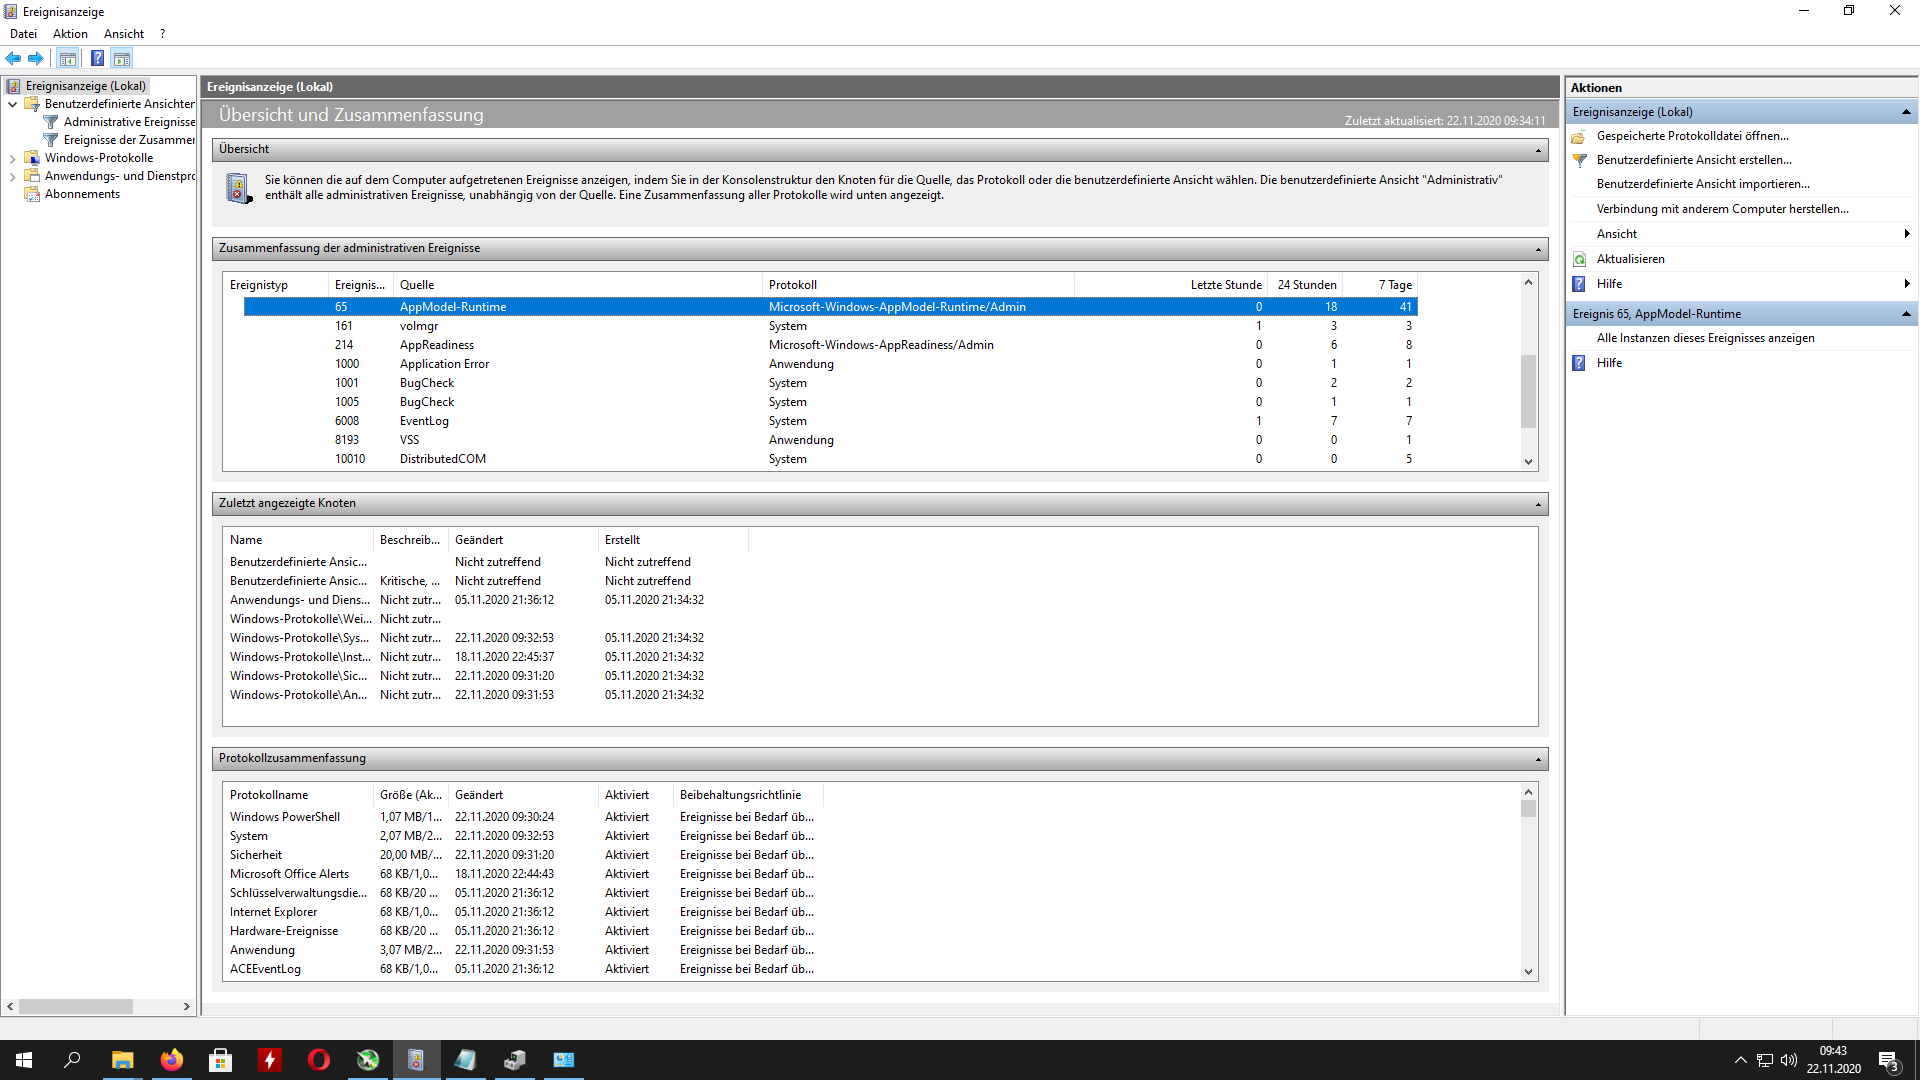The width and height of the screenshot is (1920, 1080).
Task: Select the Abonnements folder icon
Action: pos(32,194)
